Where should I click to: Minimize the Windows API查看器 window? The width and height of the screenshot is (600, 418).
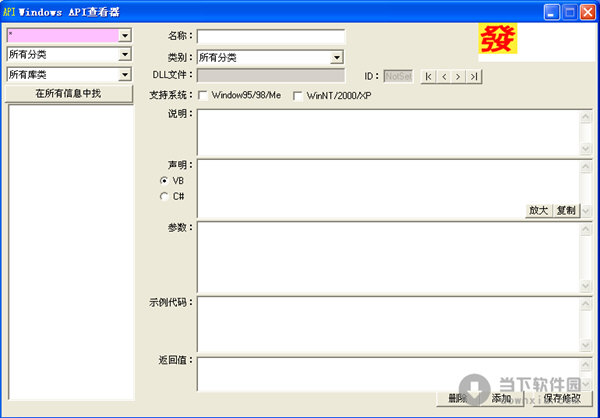[x=551, y=11]
